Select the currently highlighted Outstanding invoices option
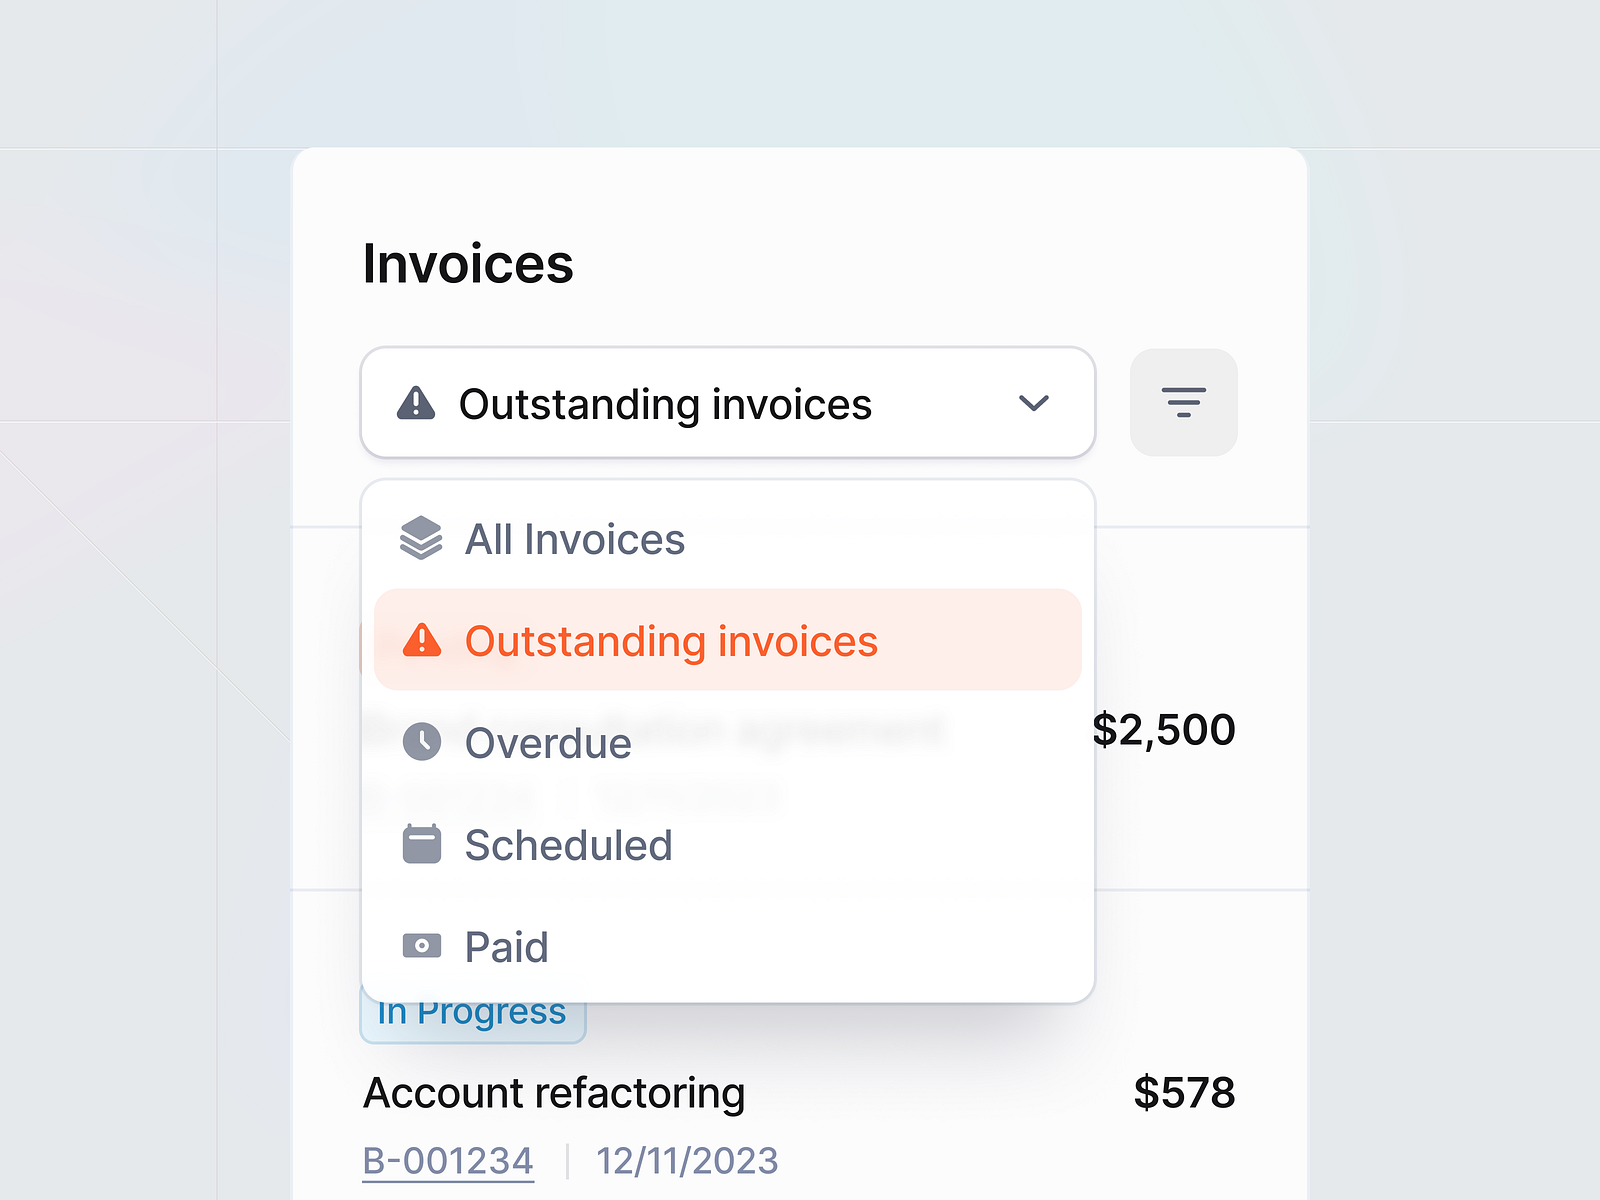The image size is (1600, 1200). point(672,641)
